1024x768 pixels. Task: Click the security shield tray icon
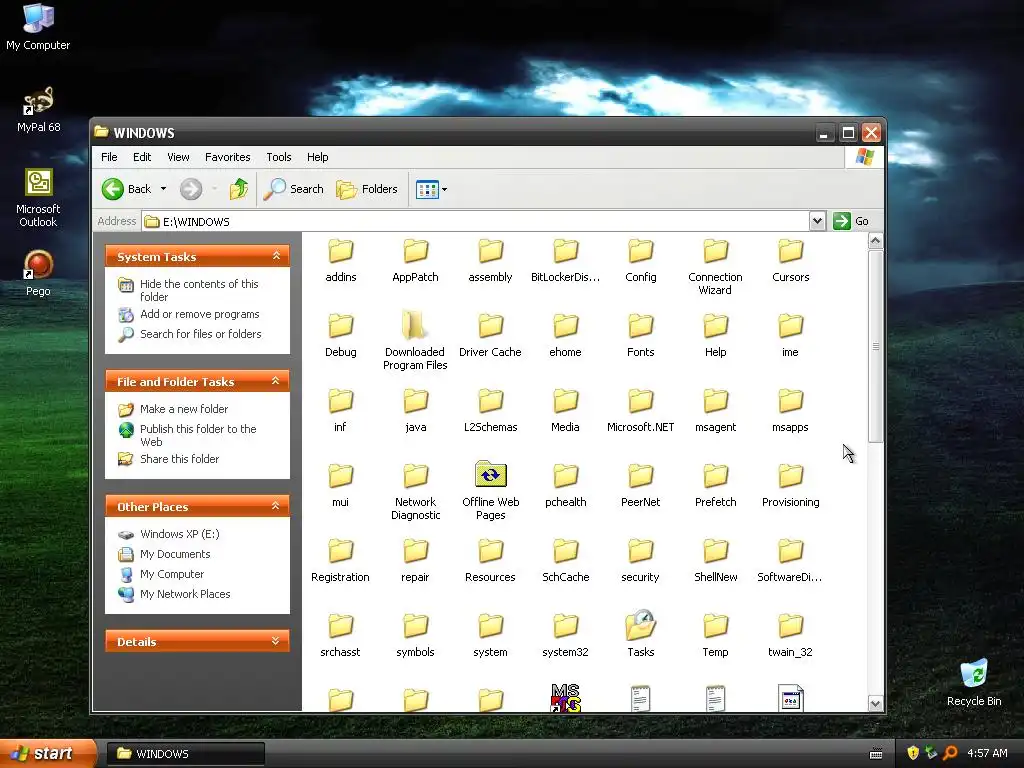tap(913, 753)
